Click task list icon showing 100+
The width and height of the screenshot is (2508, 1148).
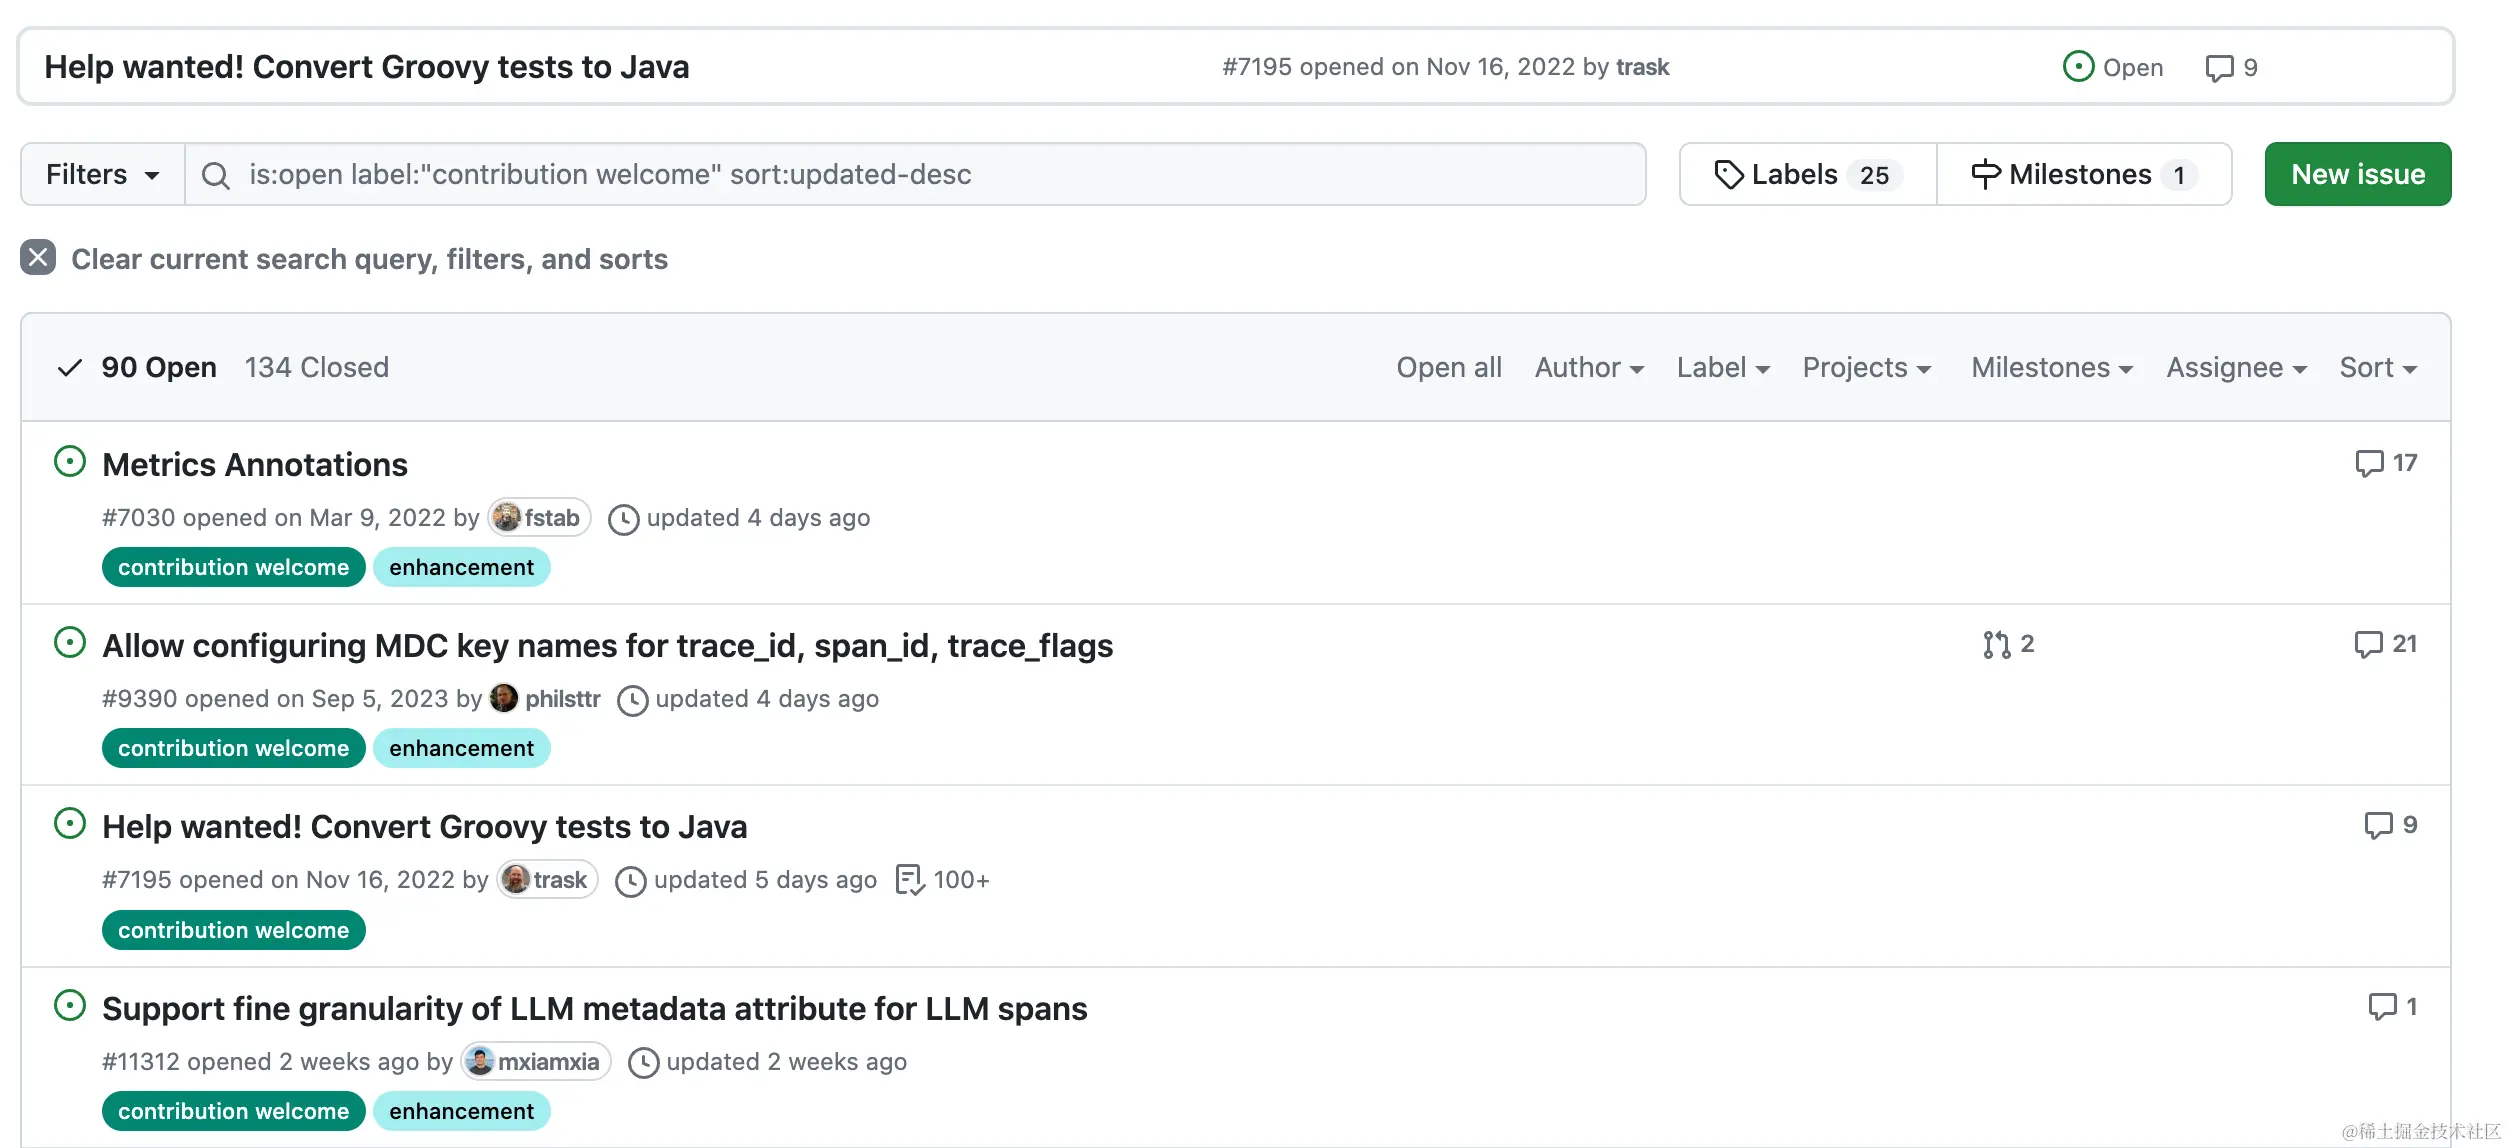pyautogui.click(x=909, y=880)
